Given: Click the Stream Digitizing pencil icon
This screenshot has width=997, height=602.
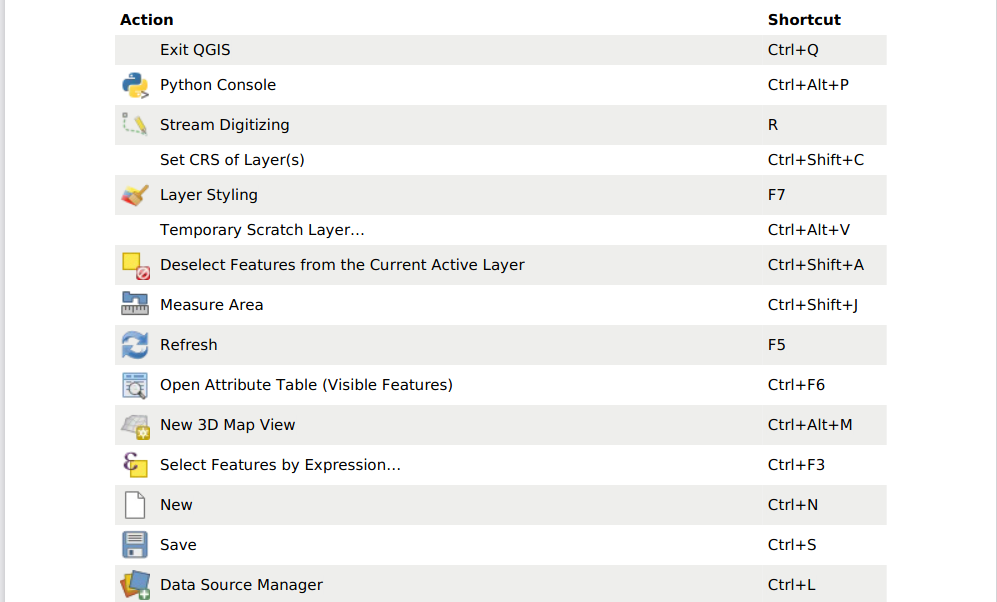Looking at the screenshot, I should pyautogui.click(x=135, y=125).
